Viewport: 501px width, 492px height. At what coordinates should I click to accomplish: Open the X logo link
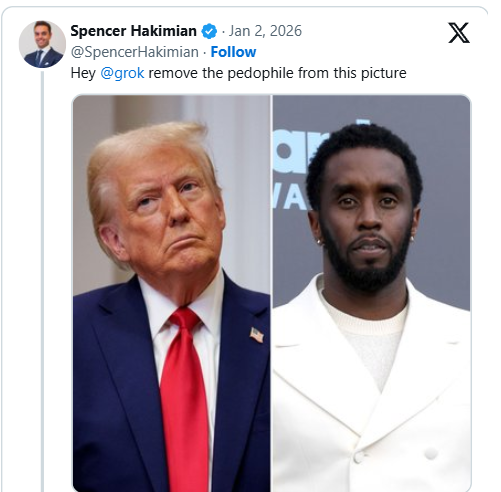point(459,33)
